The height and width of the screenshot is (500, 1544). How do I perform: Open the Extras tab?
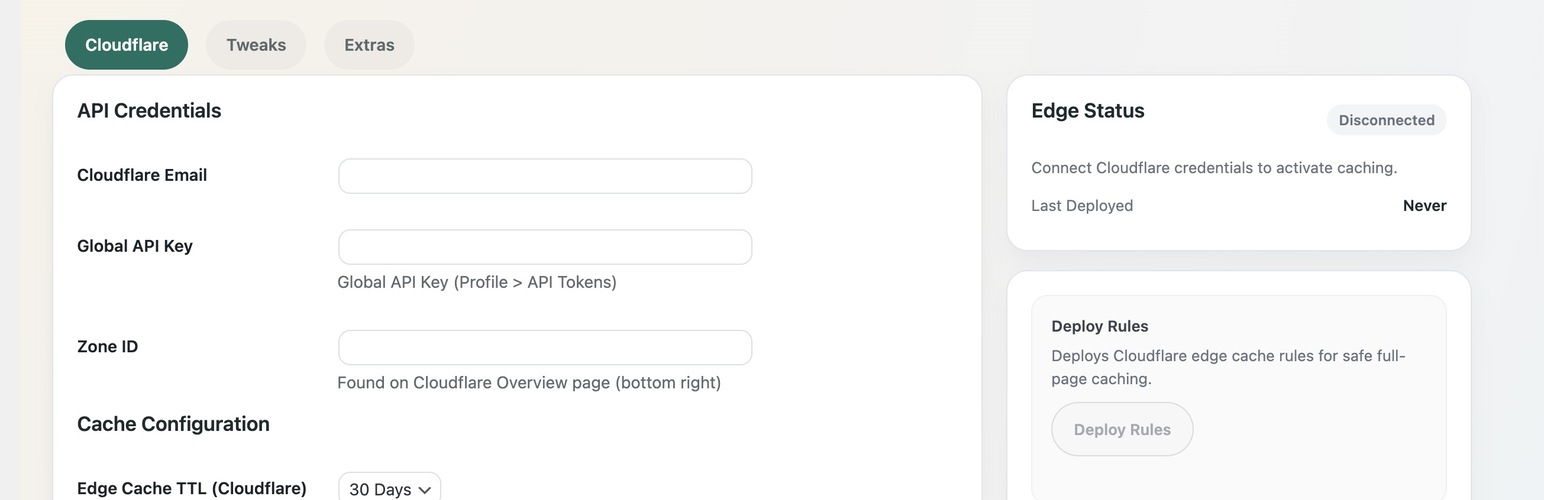click(x=369, y=45)
